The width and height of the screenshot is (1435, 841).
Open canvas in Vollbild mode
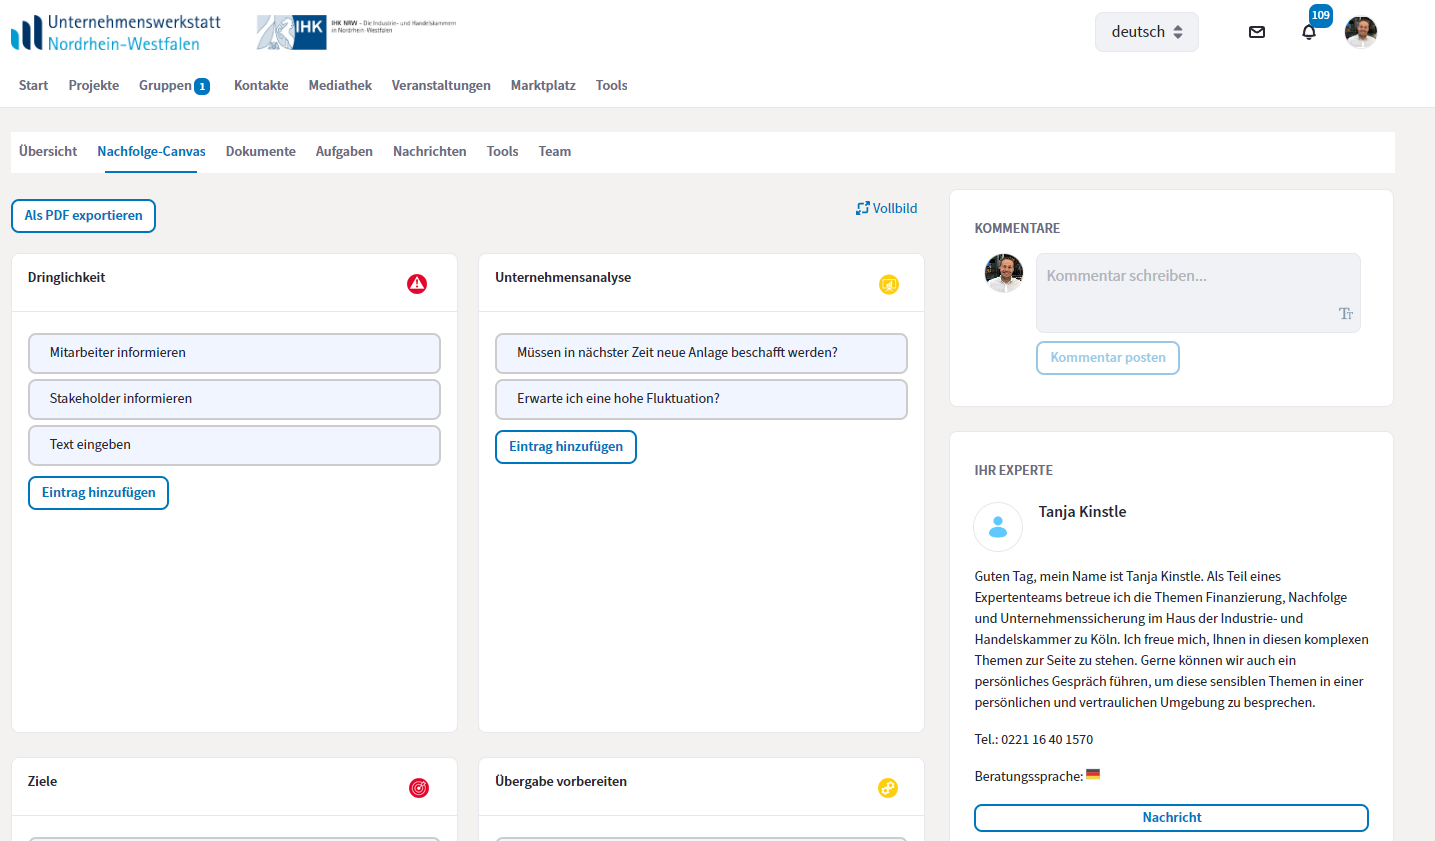click(x=887, y=209)
